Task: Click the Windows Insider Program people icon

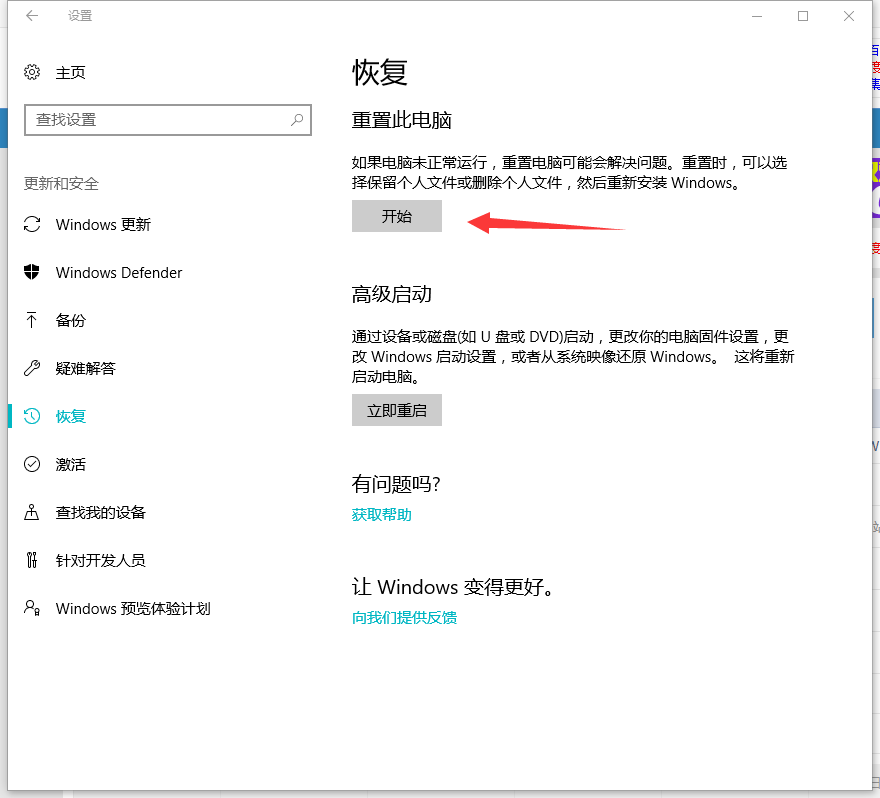Action: (x=33, y=608)
